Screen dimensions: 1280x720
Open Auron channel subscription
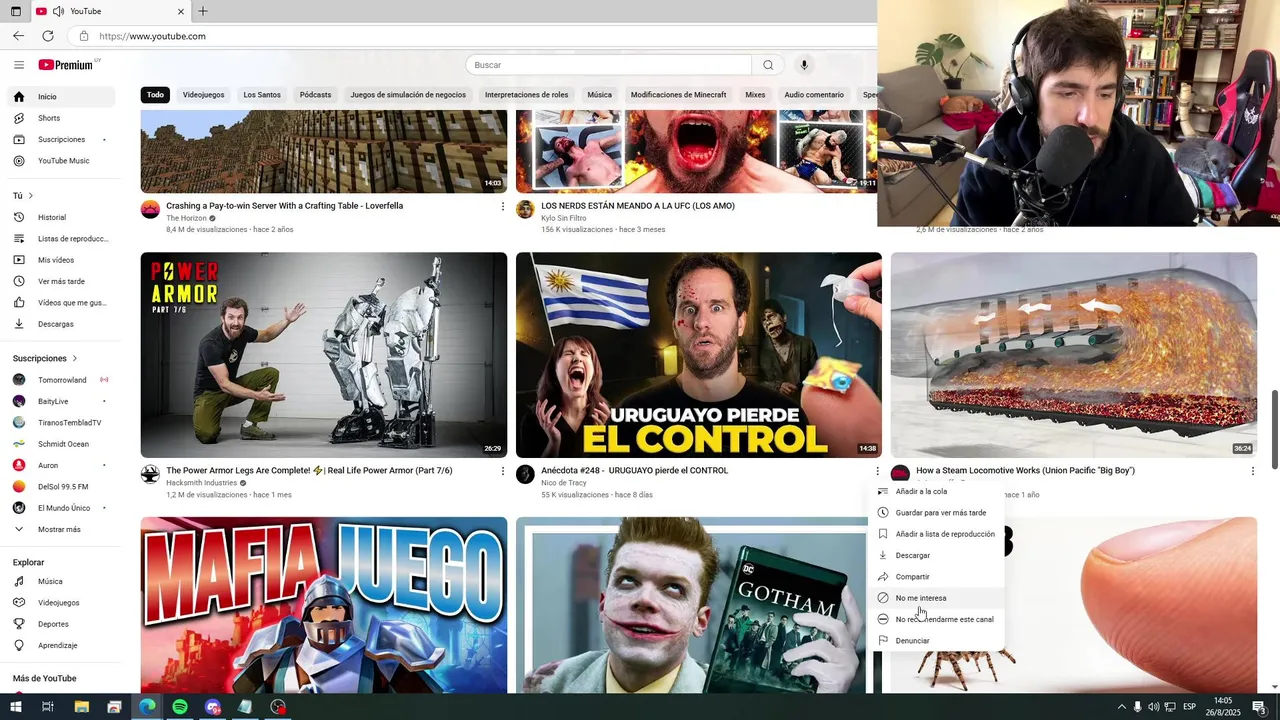coord(61,465)
